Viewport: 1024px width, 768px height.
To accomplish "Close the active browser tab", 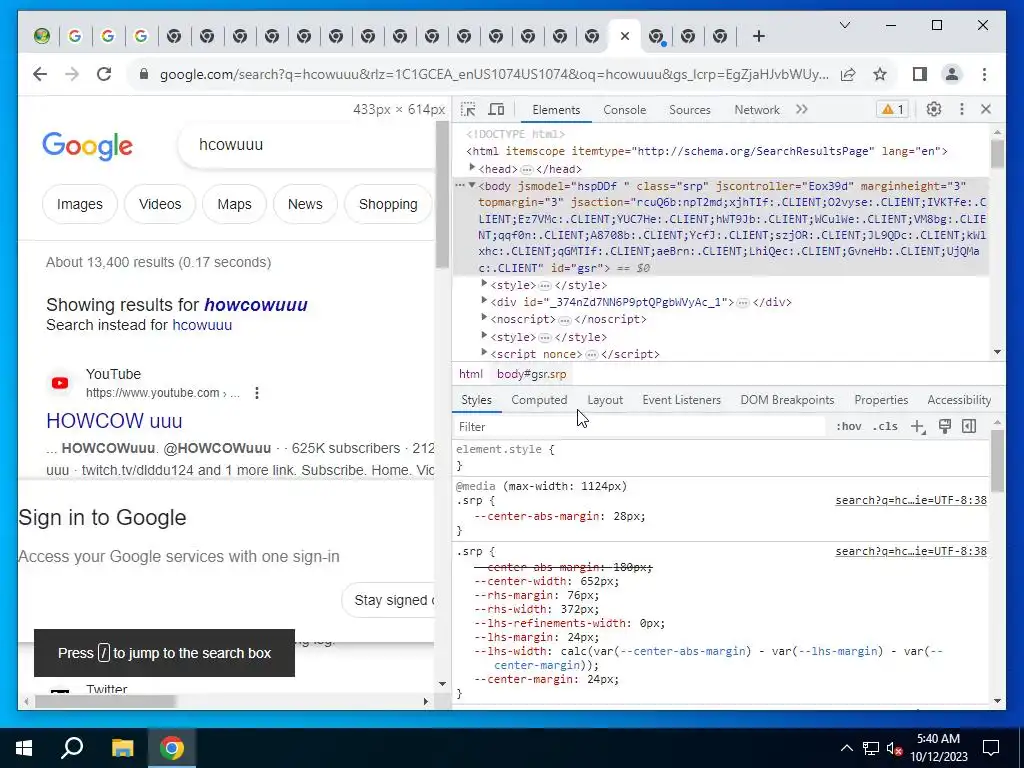I will coord(624,37).
